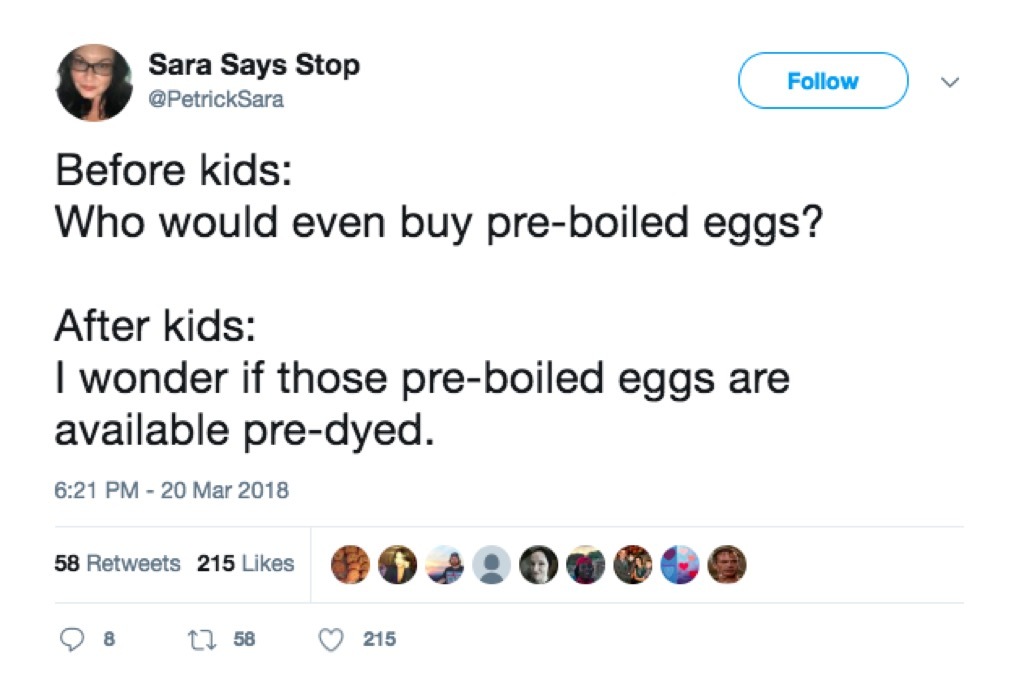Click the reply speech bubble icon
This screenshot has width=1024, height=685.
(x=73, y=639)
